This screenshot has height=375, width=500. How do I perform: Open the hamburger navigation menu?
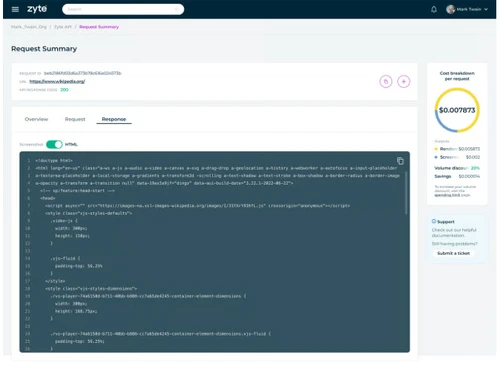(x=15, y=9)
